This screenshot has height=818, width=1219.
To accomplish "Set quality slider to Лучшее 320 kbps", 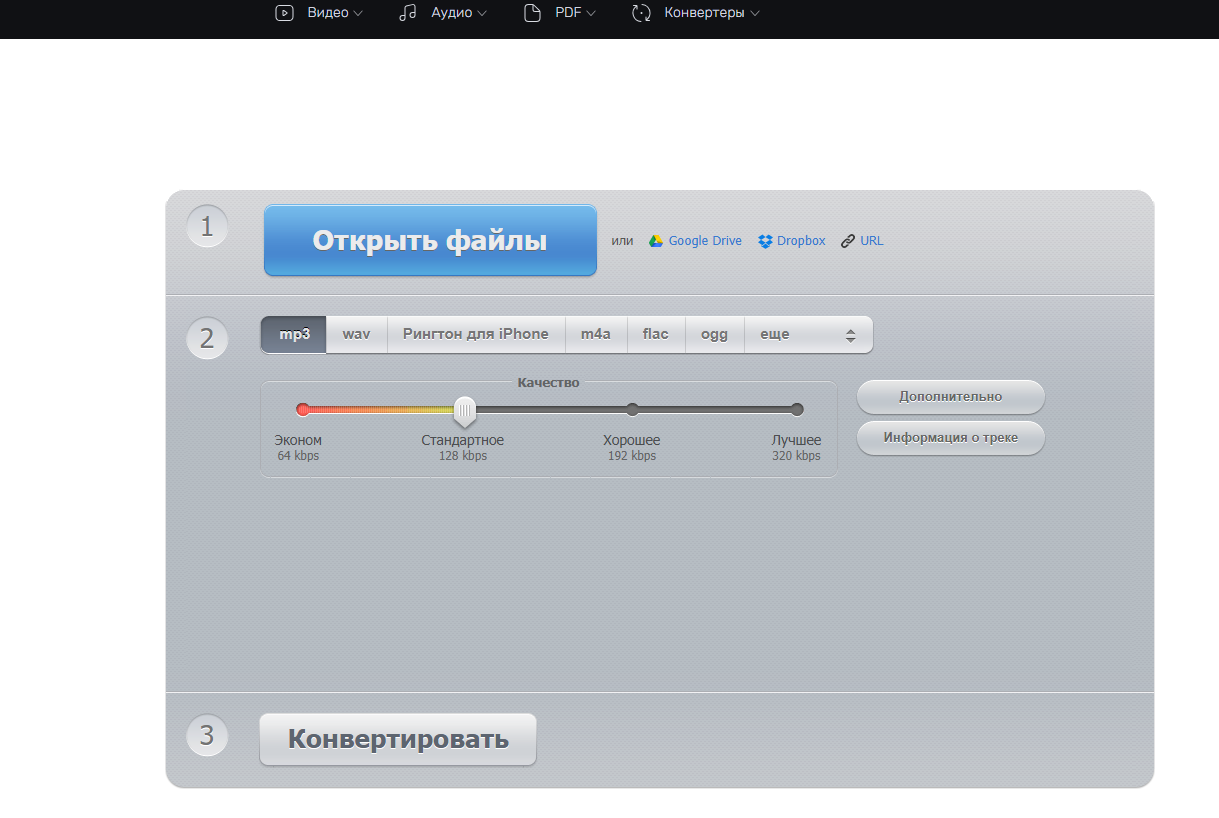I will coord(797,409).
